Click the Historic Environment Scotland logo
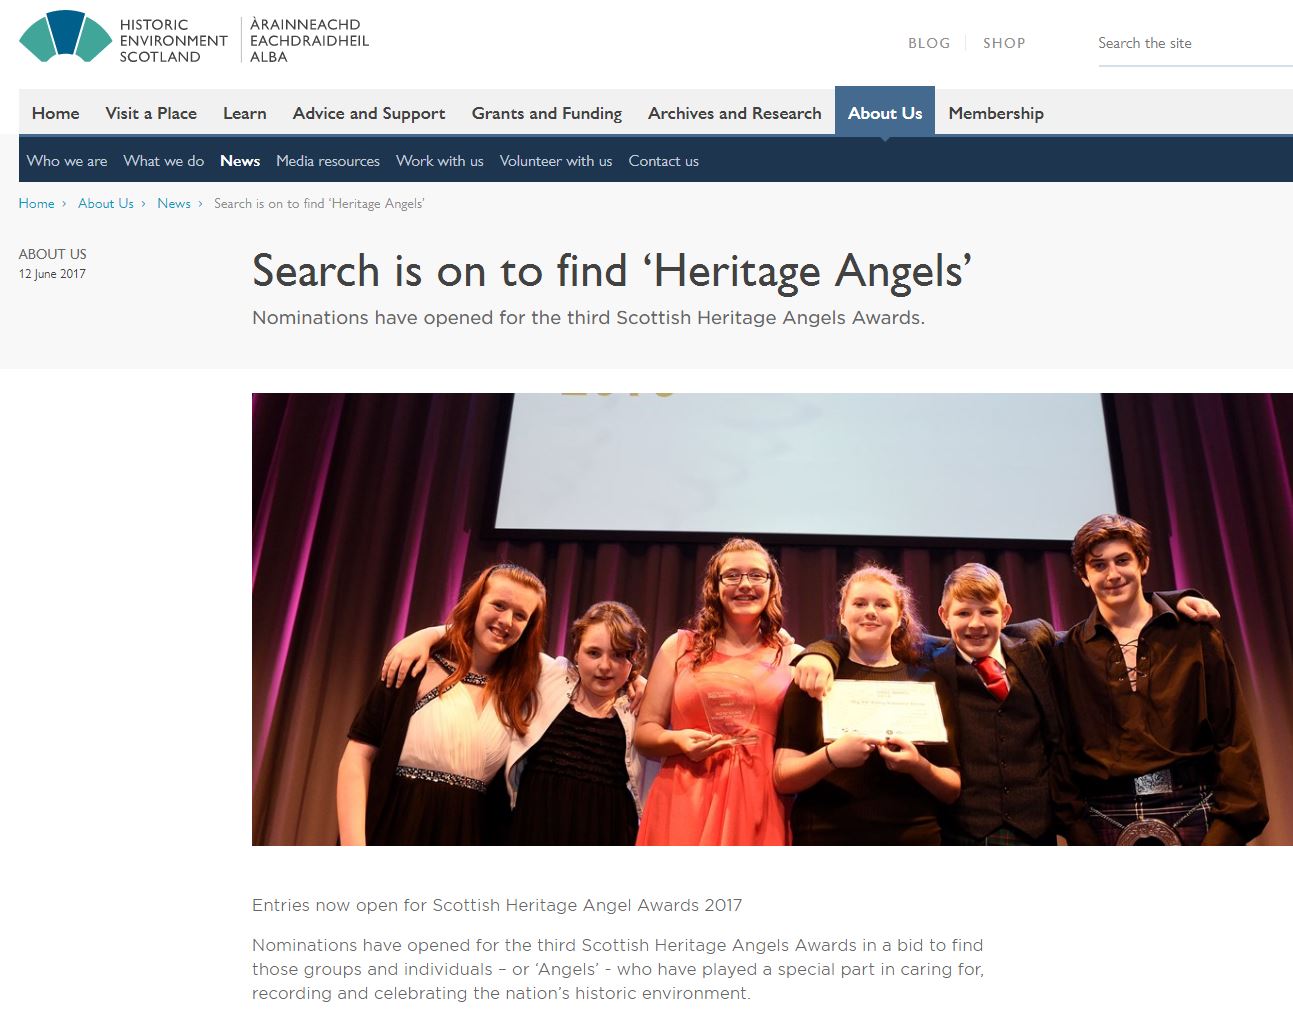1293x1009 pixels. [x=193, y=40]
